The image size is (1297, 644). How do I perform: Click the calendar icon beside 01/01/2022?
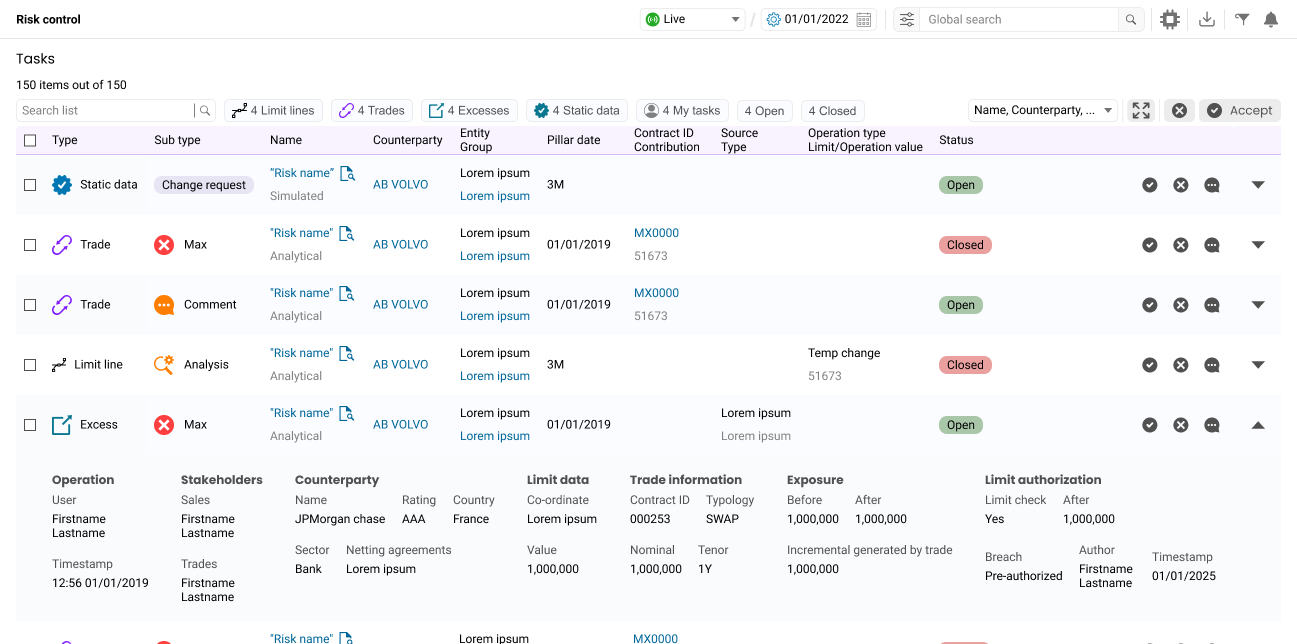865,19
